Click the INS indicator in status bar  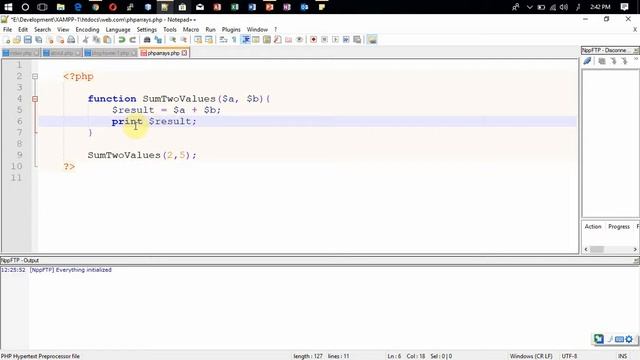622,356
